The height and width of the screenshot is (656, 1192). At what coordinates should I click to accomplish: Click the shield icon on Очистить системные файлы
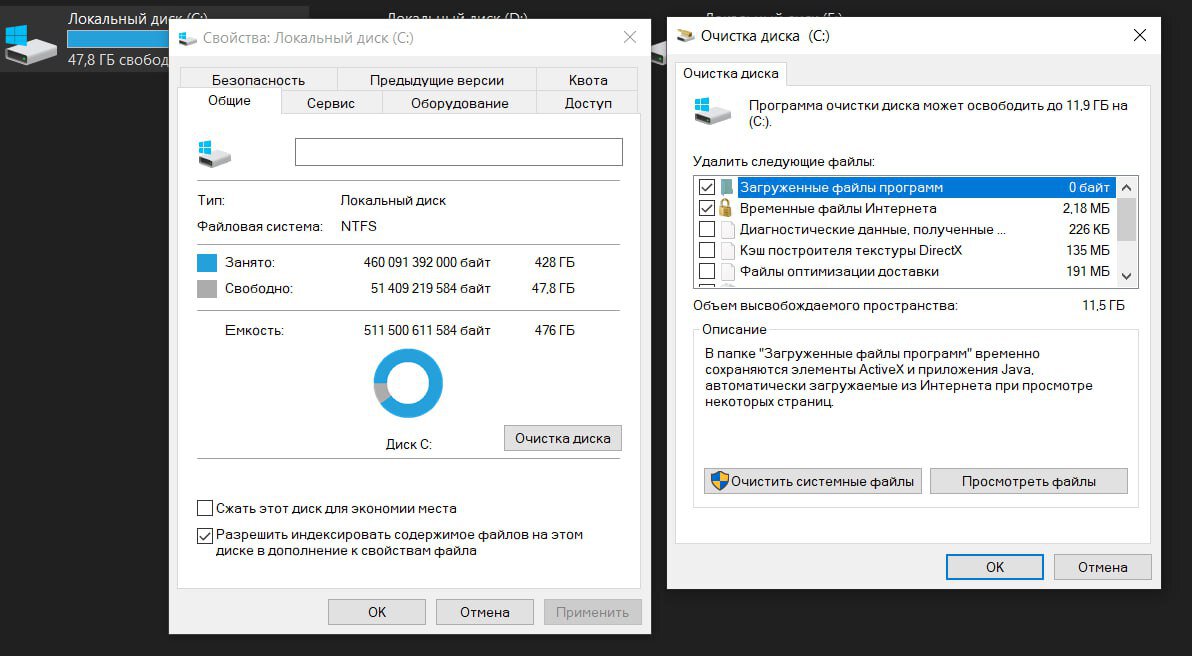coord(719,481)
